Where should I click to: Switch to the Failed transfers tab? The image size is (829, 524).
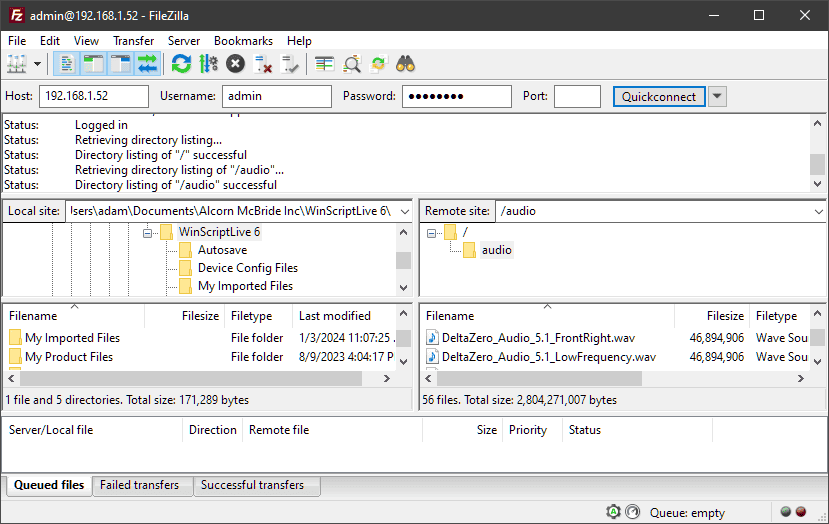click(139, 485)
